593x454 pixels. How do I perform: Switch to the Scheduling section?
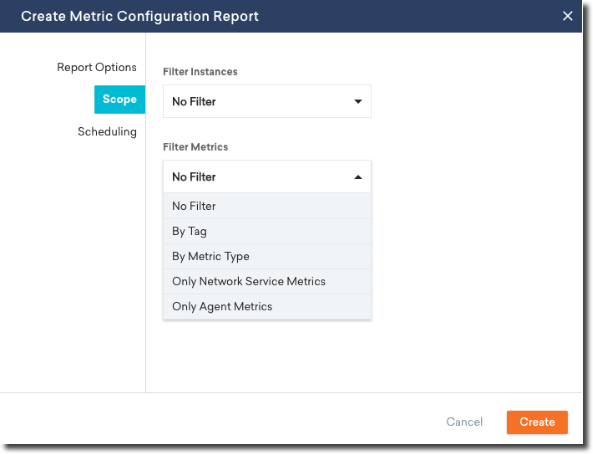(107, 132)
